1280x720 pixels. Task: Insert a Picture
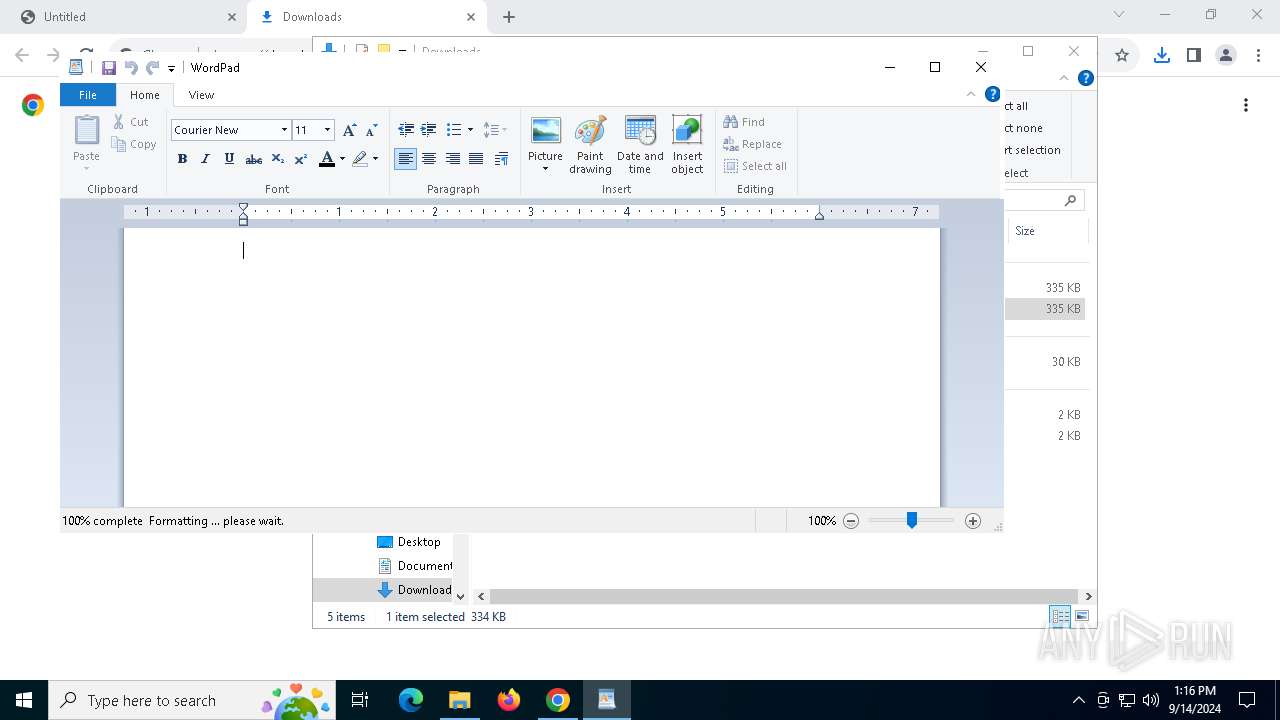click(545, 137)
